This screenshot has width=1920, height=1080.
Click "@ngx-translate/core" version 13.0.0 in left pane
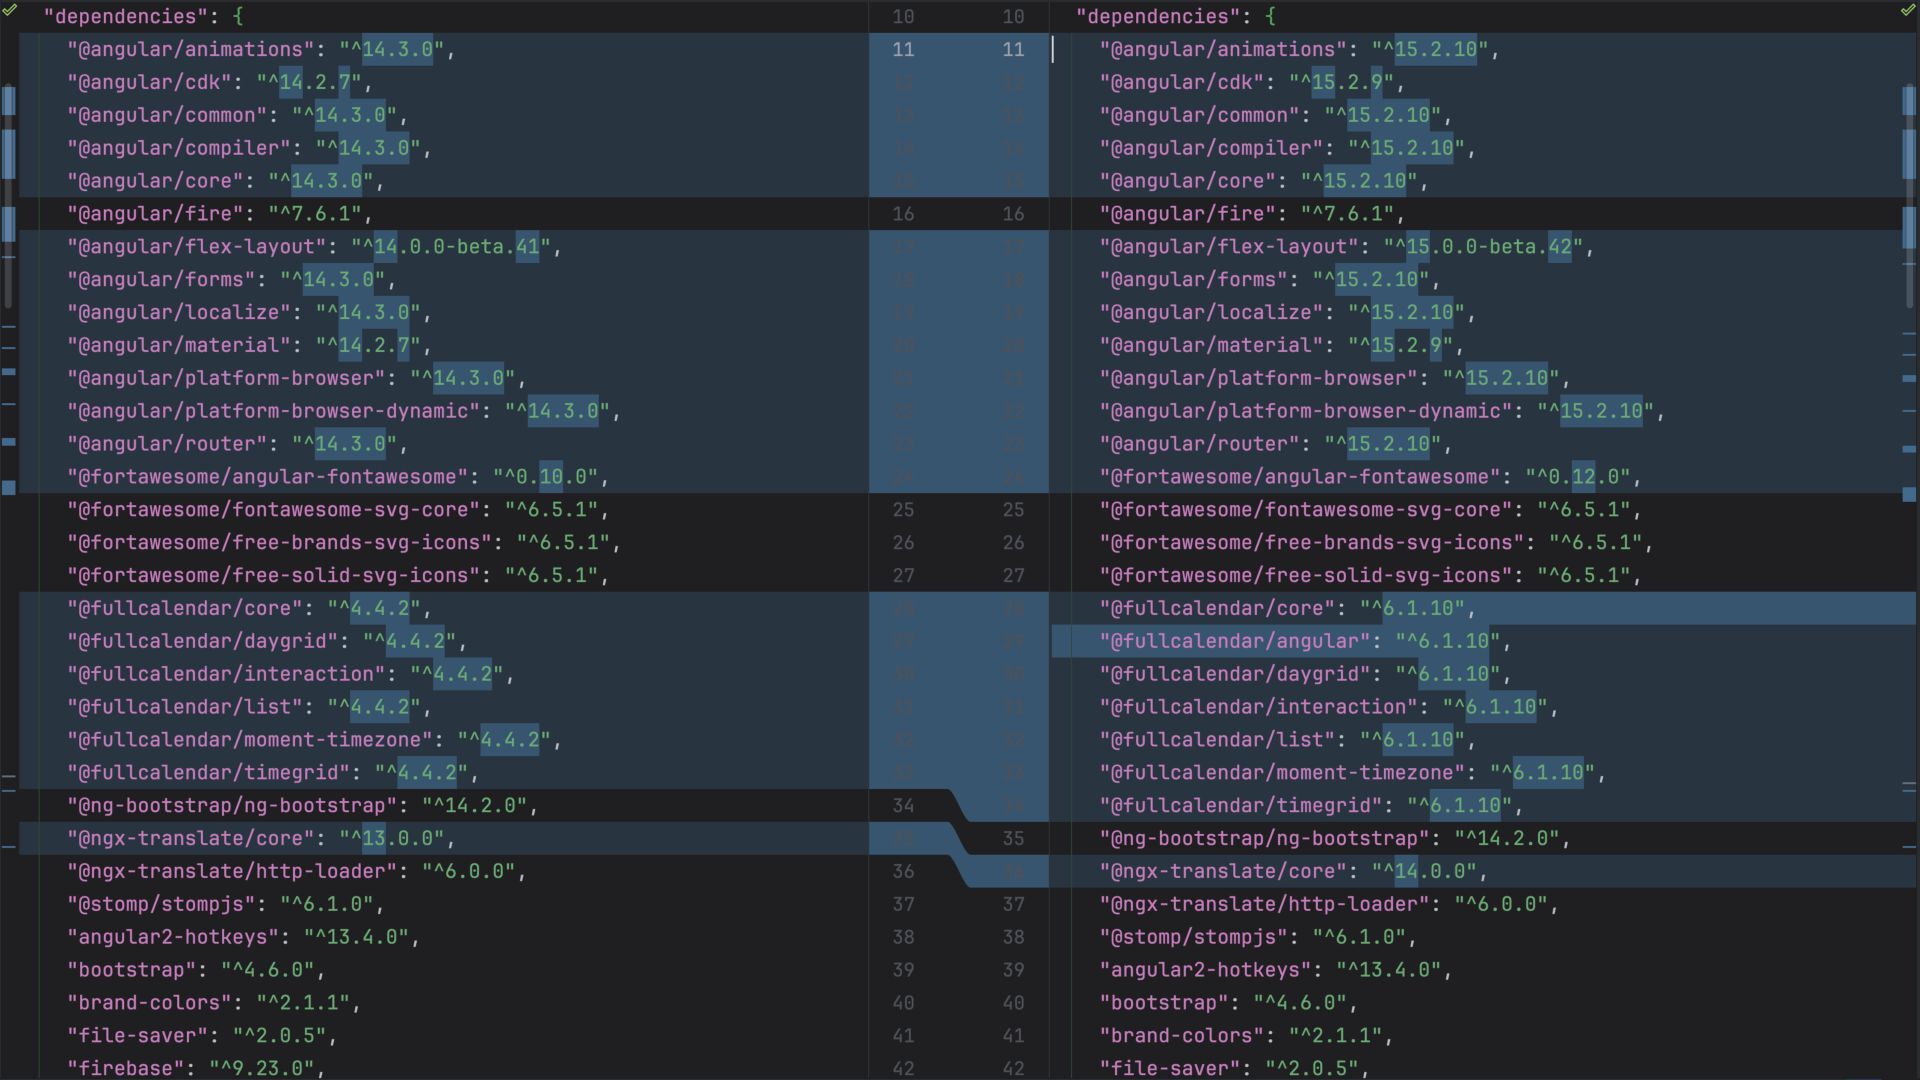[397, 838]
